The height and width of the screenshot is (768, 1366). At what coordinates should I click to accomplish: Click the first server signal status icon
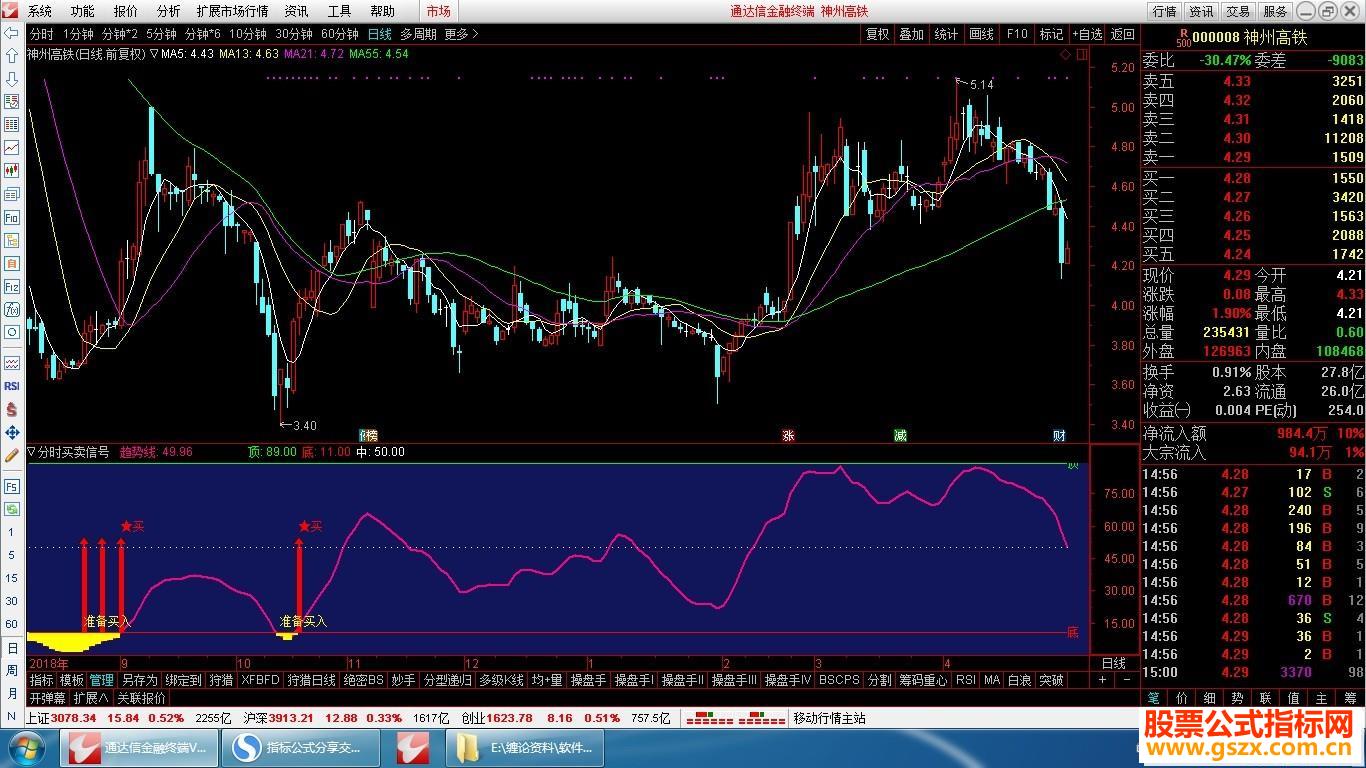click(x=710, y=718)
